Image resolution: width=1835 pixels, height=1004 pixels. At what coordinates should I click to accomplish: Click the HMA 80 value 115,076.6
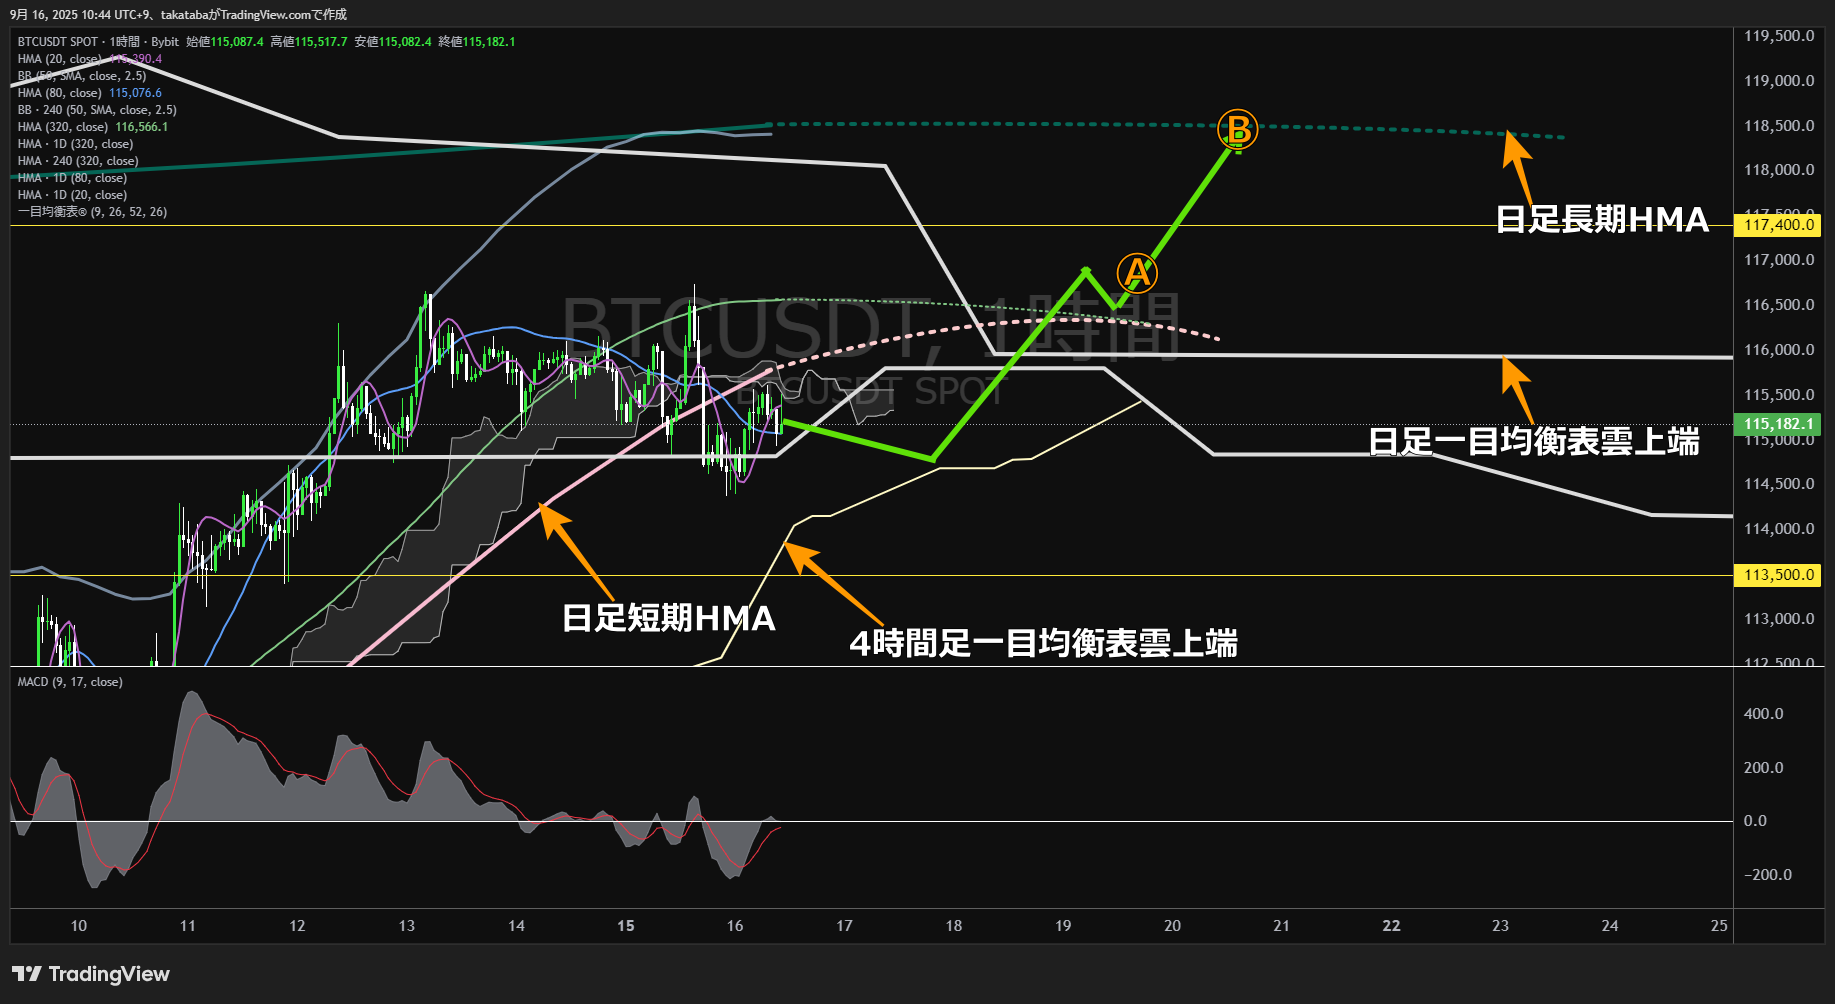pyautogui.click(x=136, y=93)
